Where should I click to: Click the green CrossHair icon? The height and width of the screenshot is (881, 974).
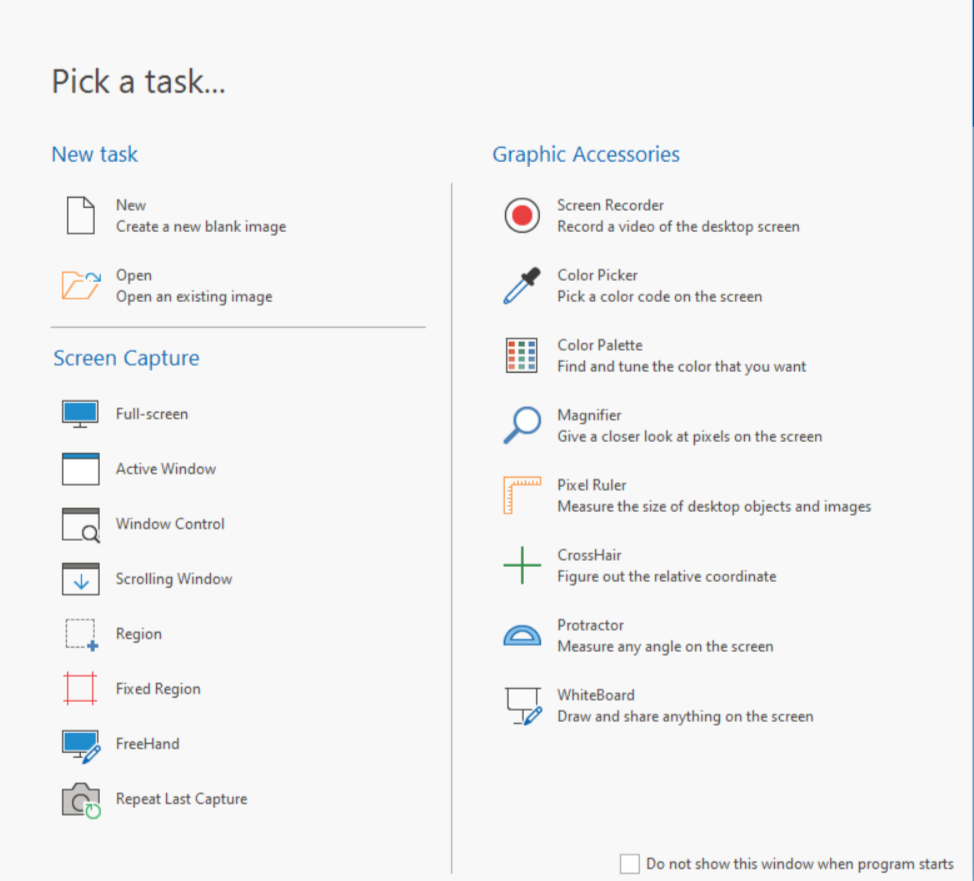point(522,565)
